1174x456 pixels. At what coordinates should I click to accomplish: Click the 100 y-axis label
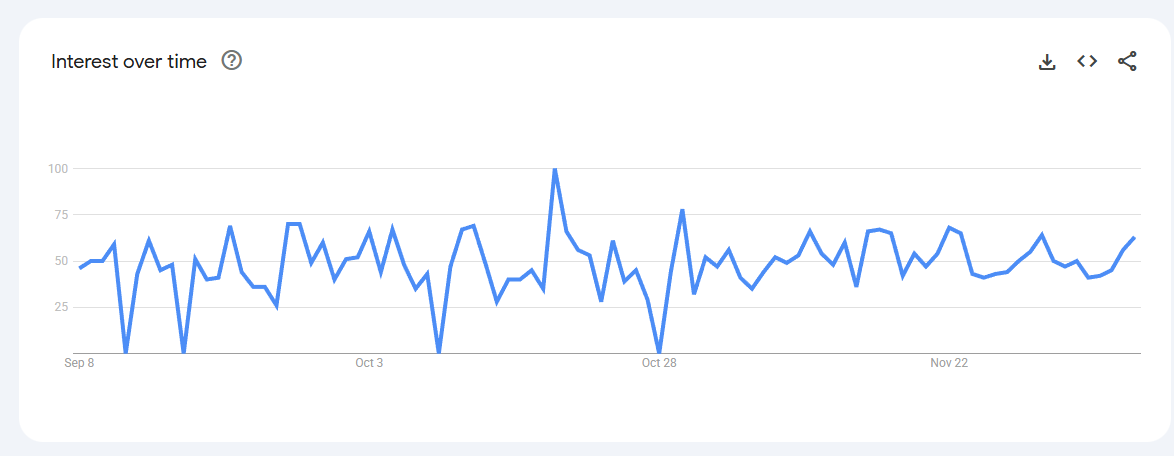(57, 169)
